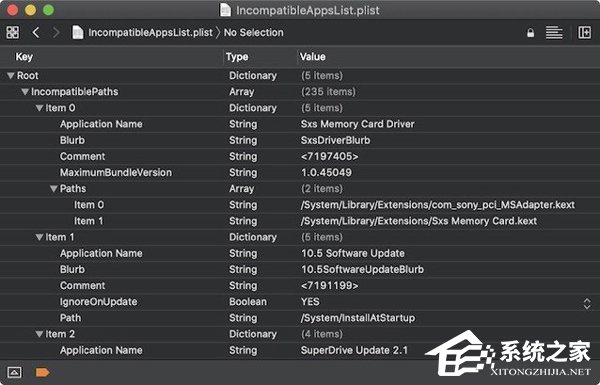Select the Path key under Item 1

70,318
